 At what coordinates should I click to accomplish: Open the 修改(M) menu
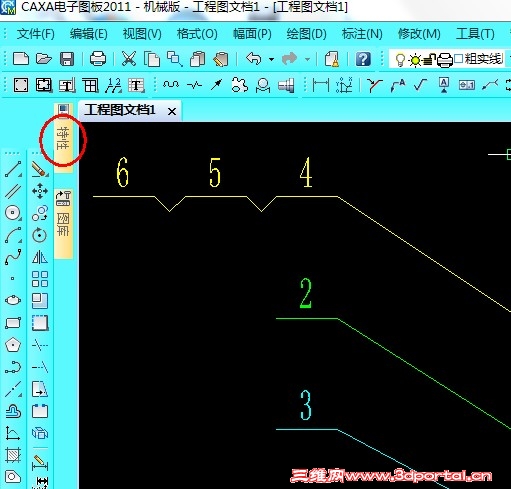pos(419,34)
